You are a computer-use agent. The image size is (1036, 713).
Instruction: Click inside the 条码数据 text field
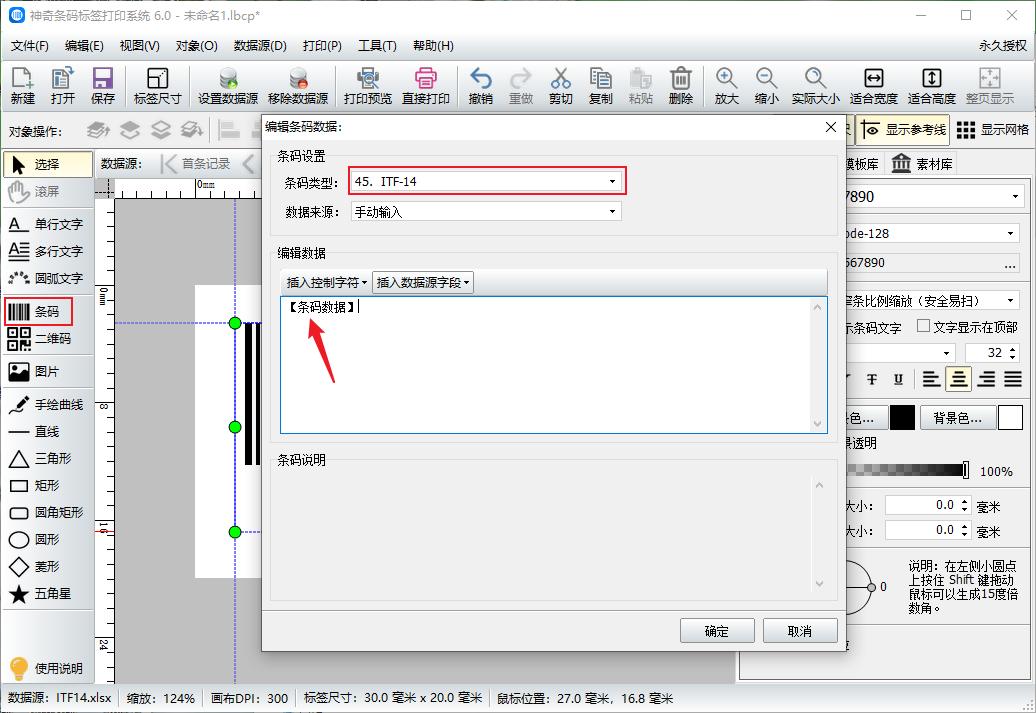tap(550, 360)
